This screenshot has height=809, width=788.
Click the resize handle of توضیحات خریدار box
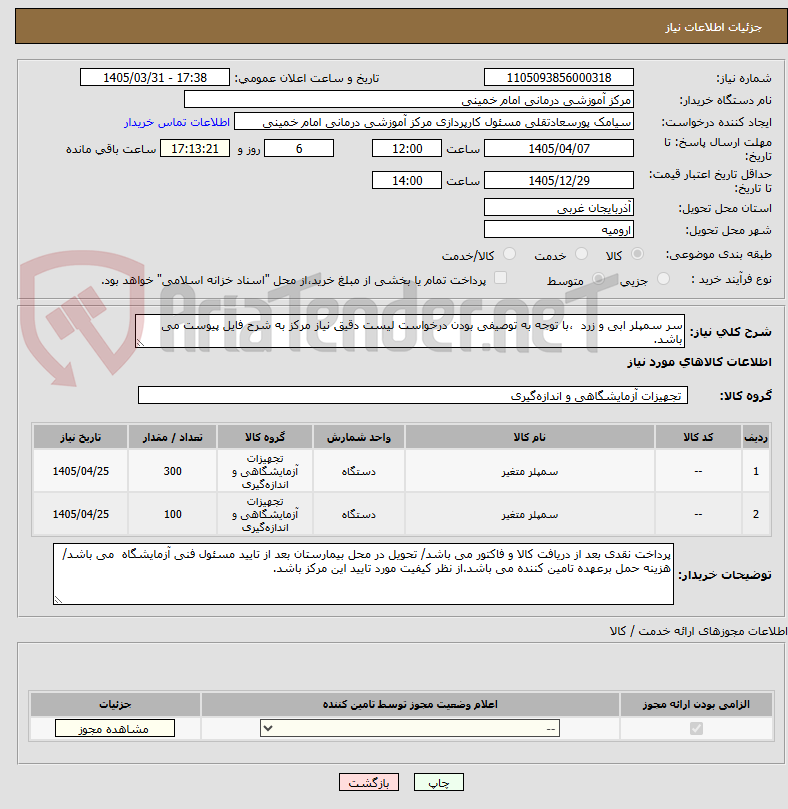58,600
